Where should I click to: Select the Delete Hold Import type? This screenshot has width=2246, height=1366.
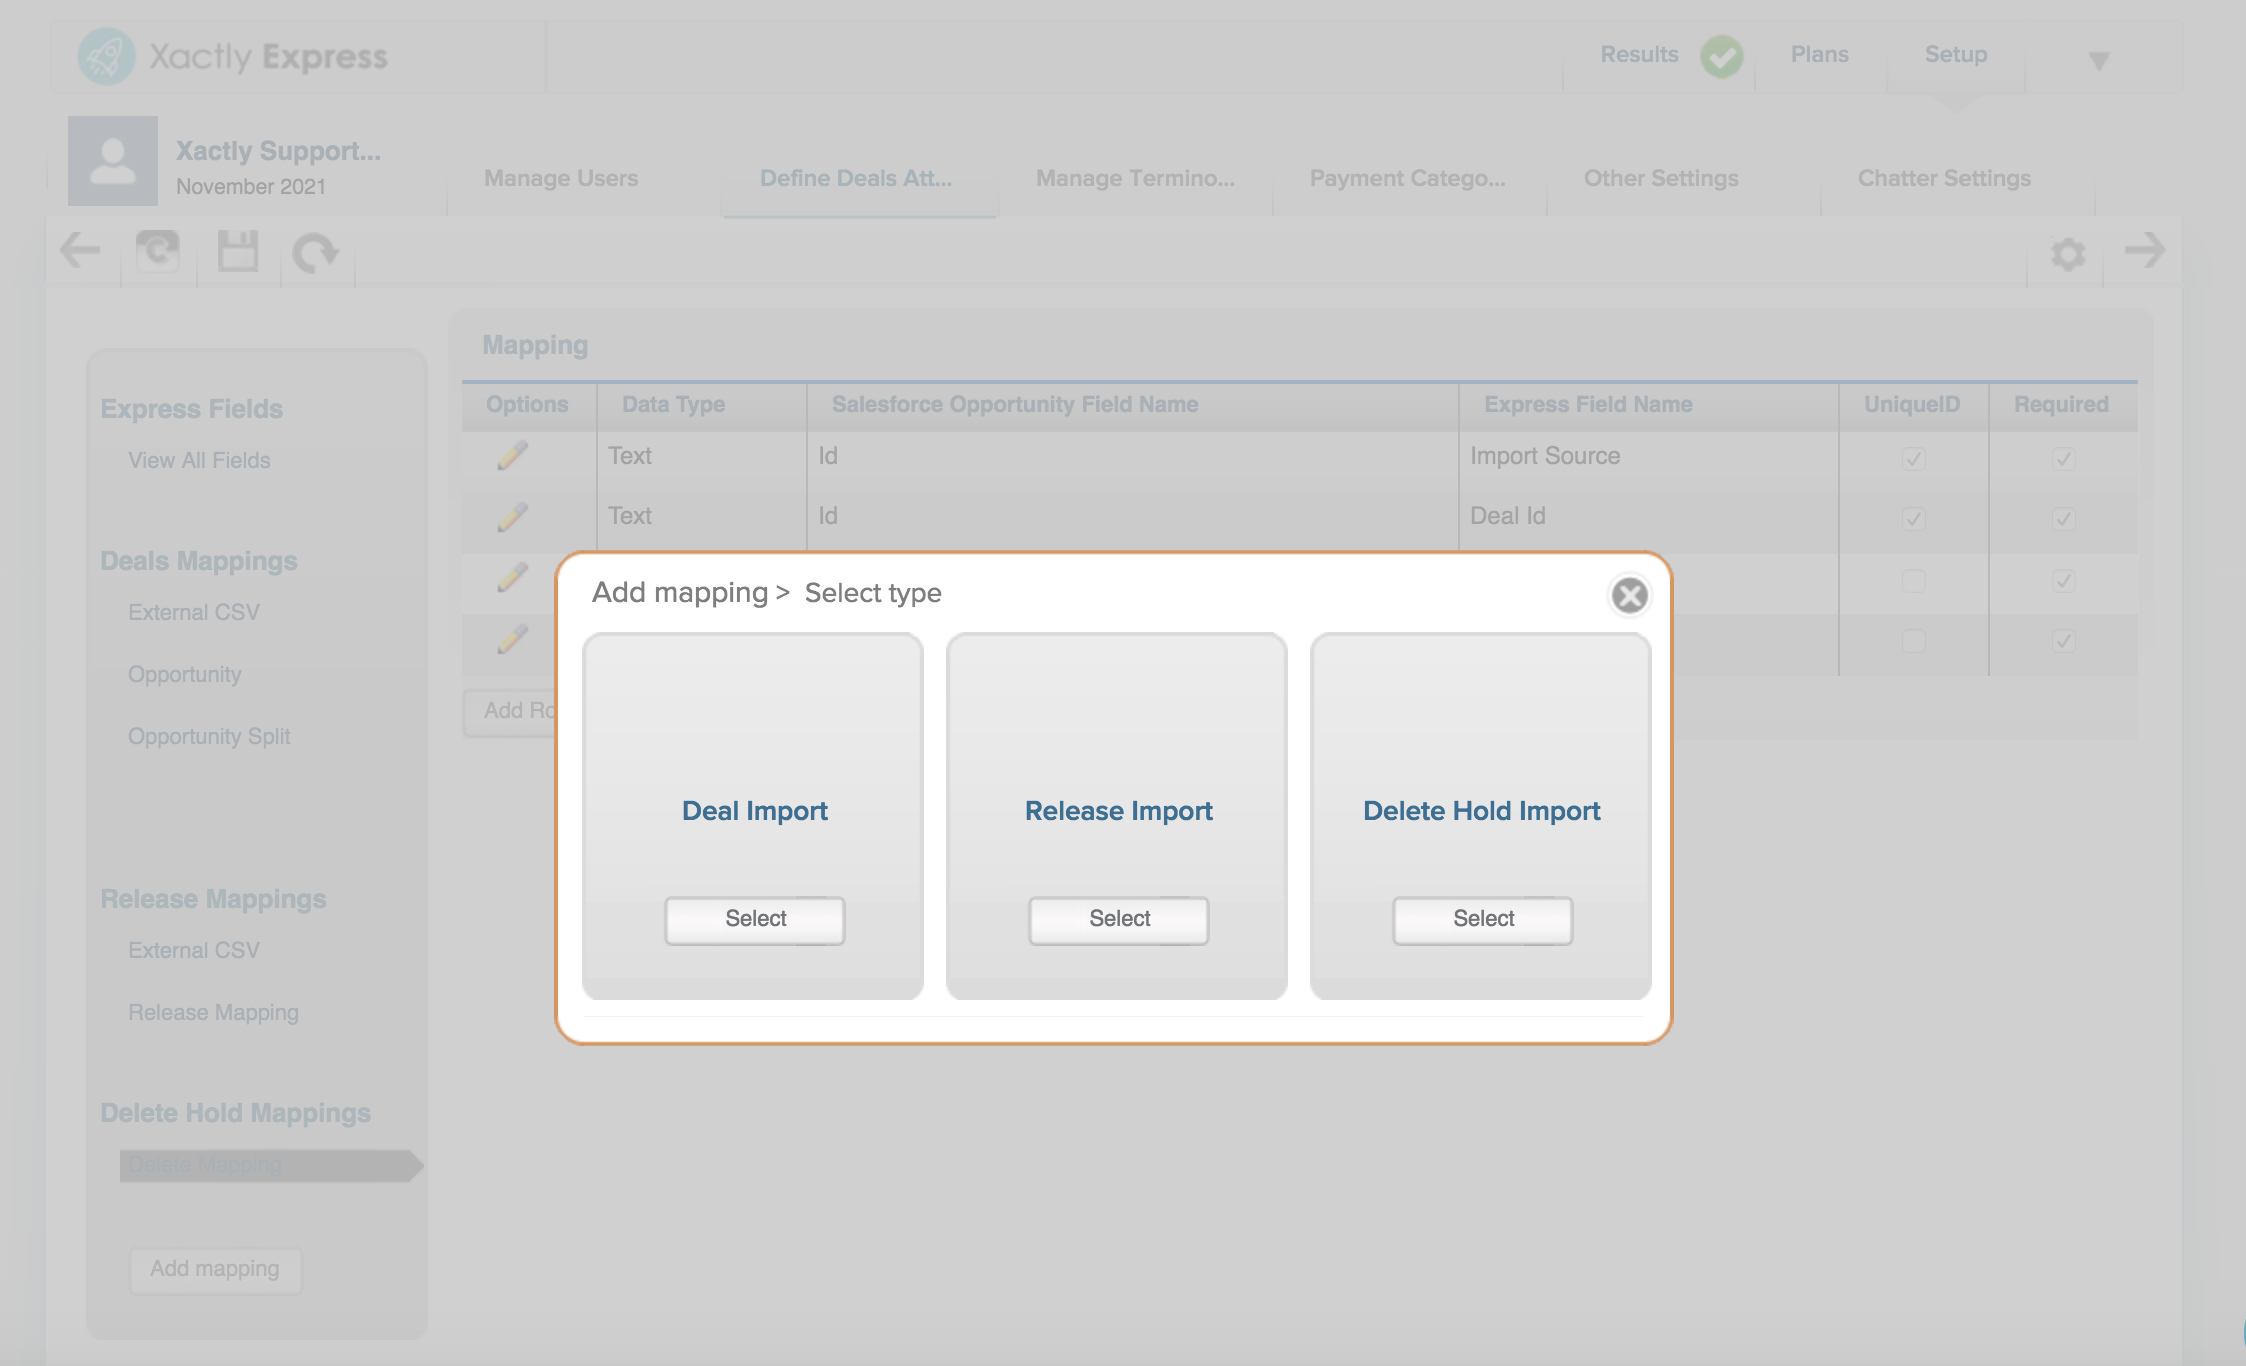point(1483,919)
